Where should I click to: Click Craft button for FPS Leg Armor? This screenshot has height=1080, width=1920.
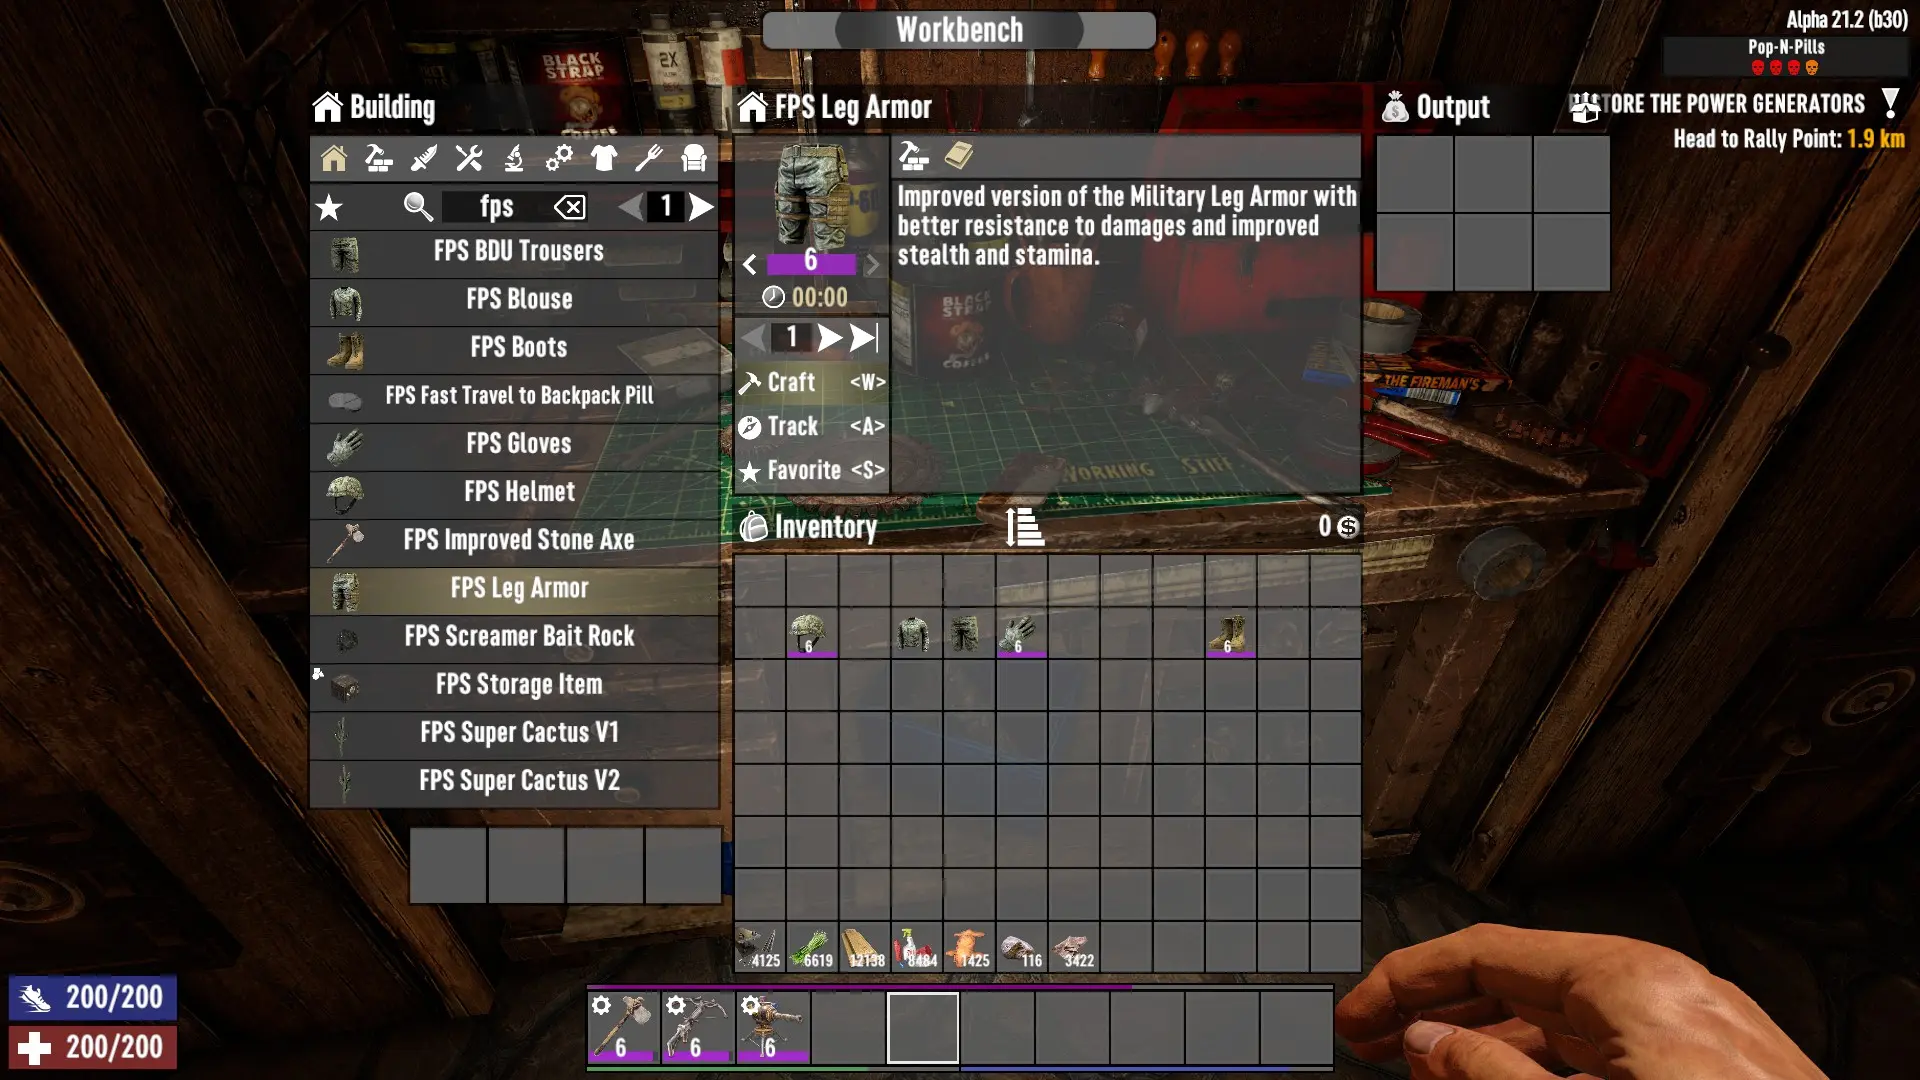[x=793, y=382]
